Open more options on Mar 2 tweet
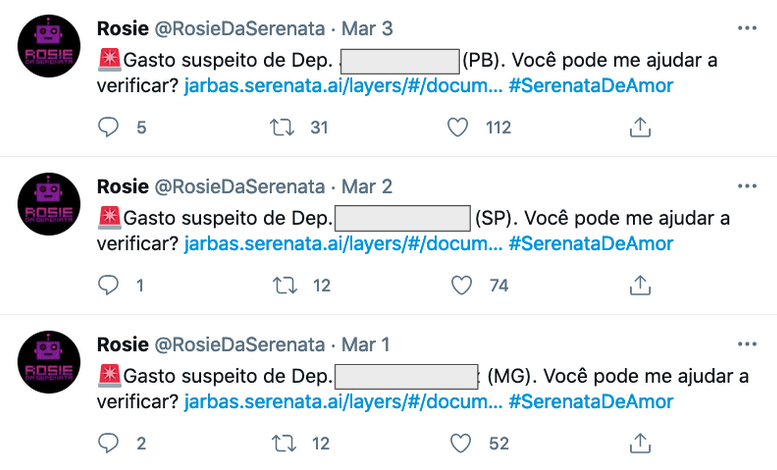The width and height of the screenshot is (777, 470). click(746, 186)
